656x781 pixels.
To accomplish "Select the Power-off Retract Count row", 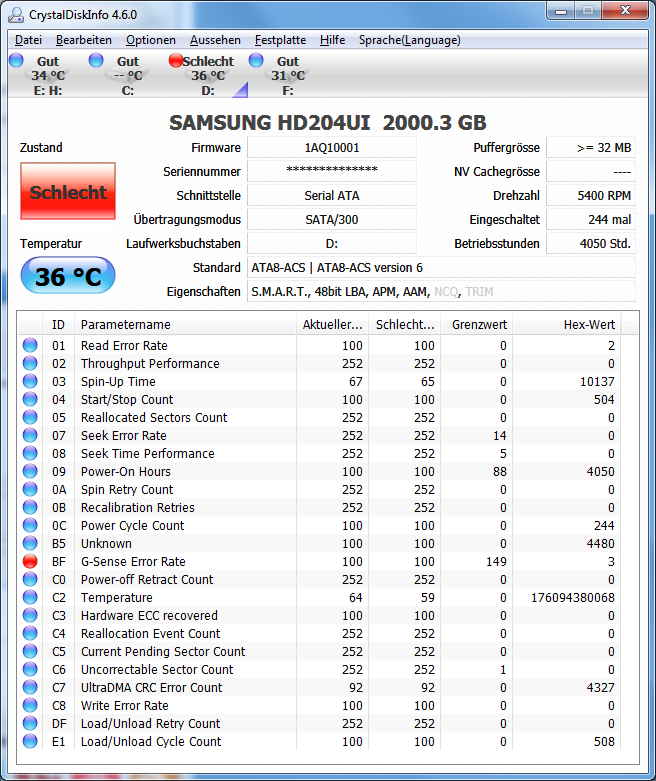I will coord(319,579).
